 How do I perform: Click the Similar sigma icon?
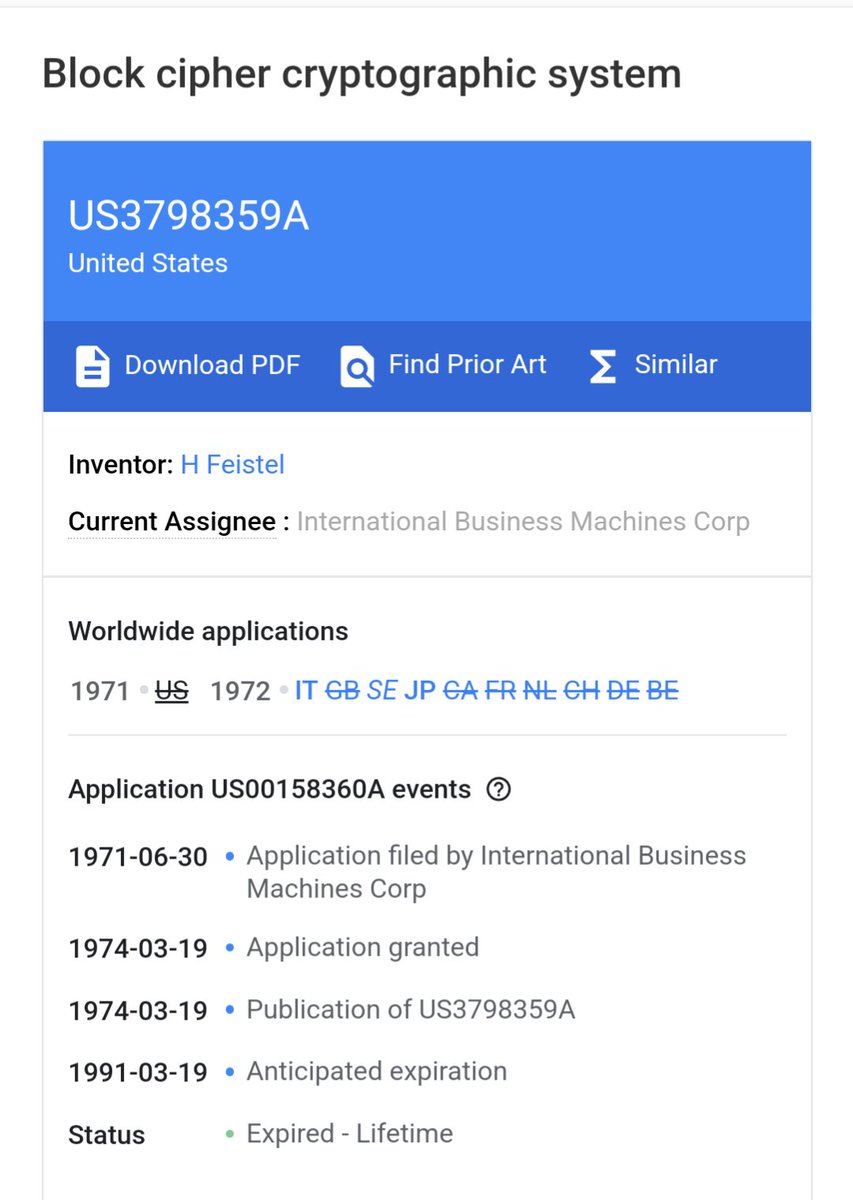click(602, 366)
